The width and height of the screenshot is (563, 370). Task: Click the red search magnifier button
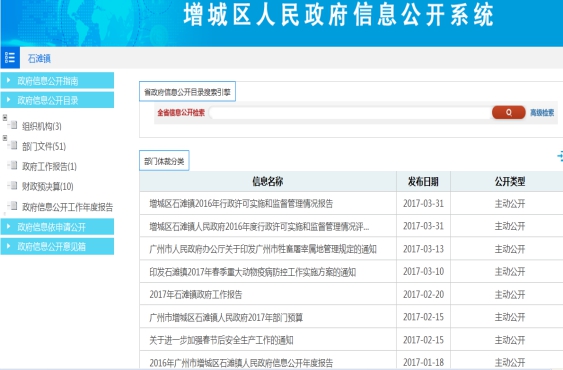508,112
